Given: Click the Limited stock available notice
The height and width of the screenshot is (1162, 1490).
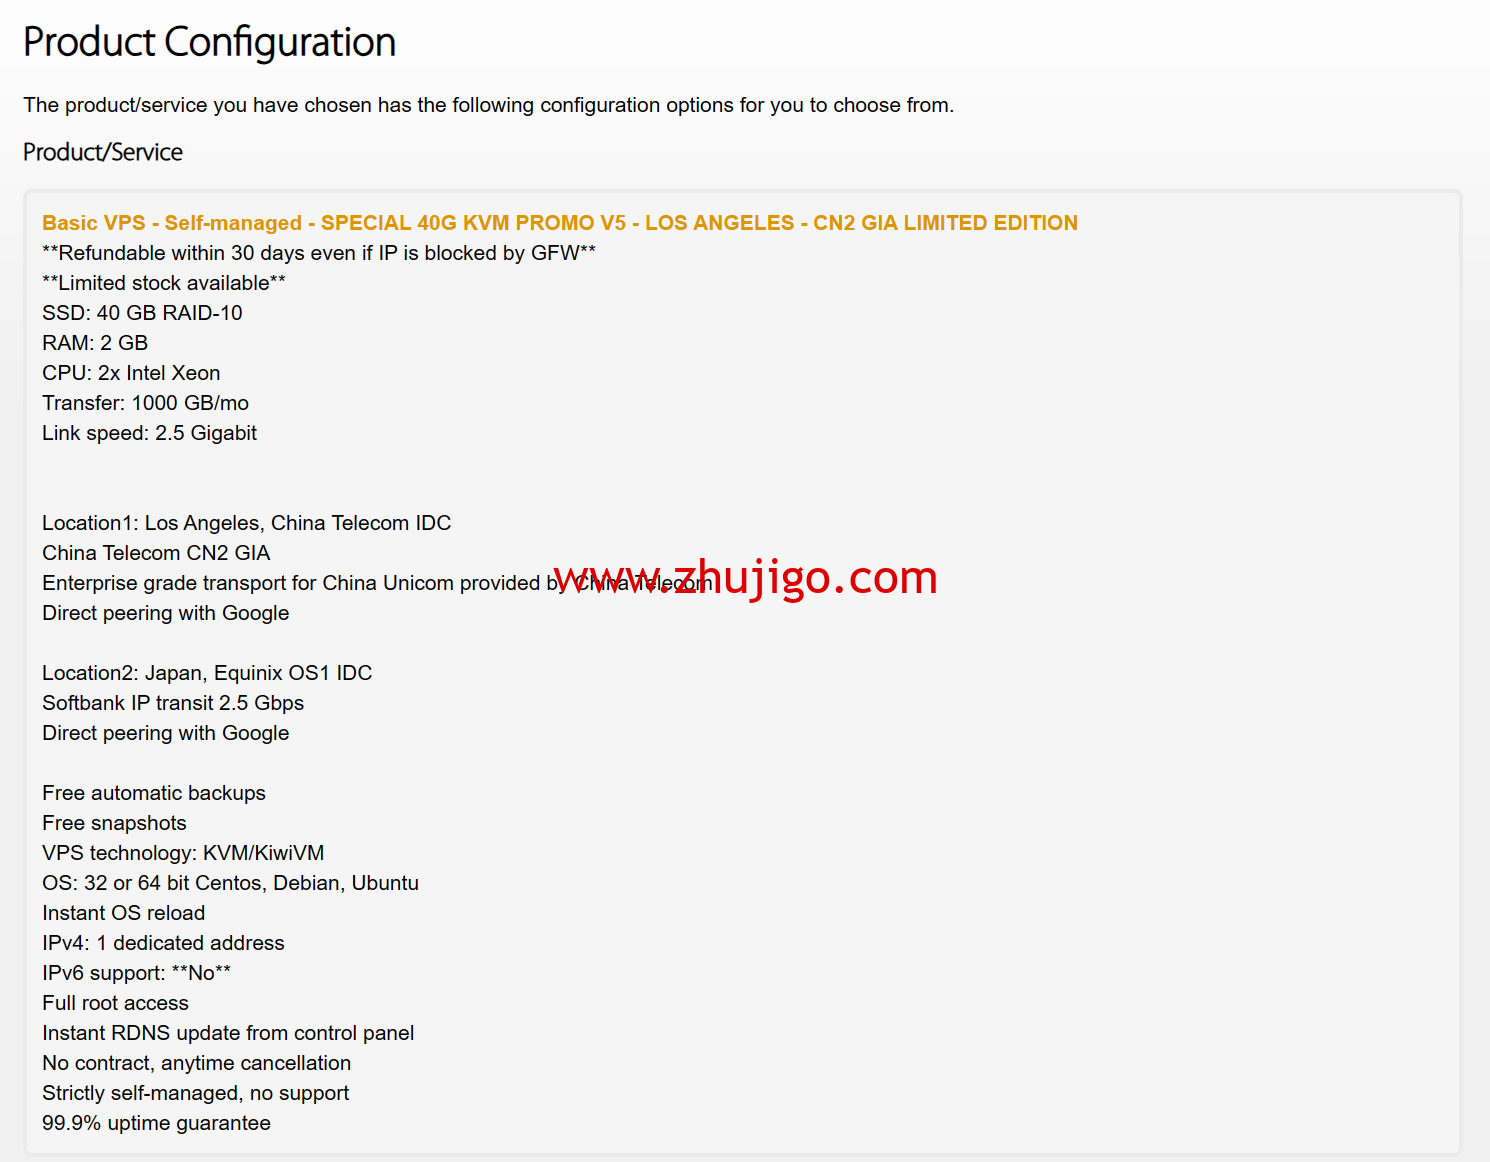Looking at the screenshot, I should 163,283.
